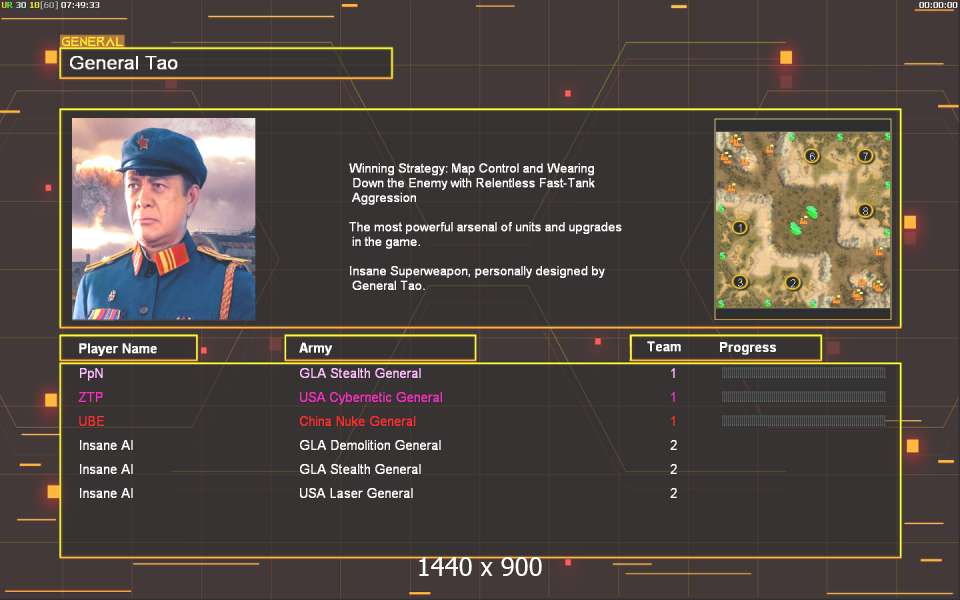Click PpN's GLA Stealth General army

coord(360,373)
